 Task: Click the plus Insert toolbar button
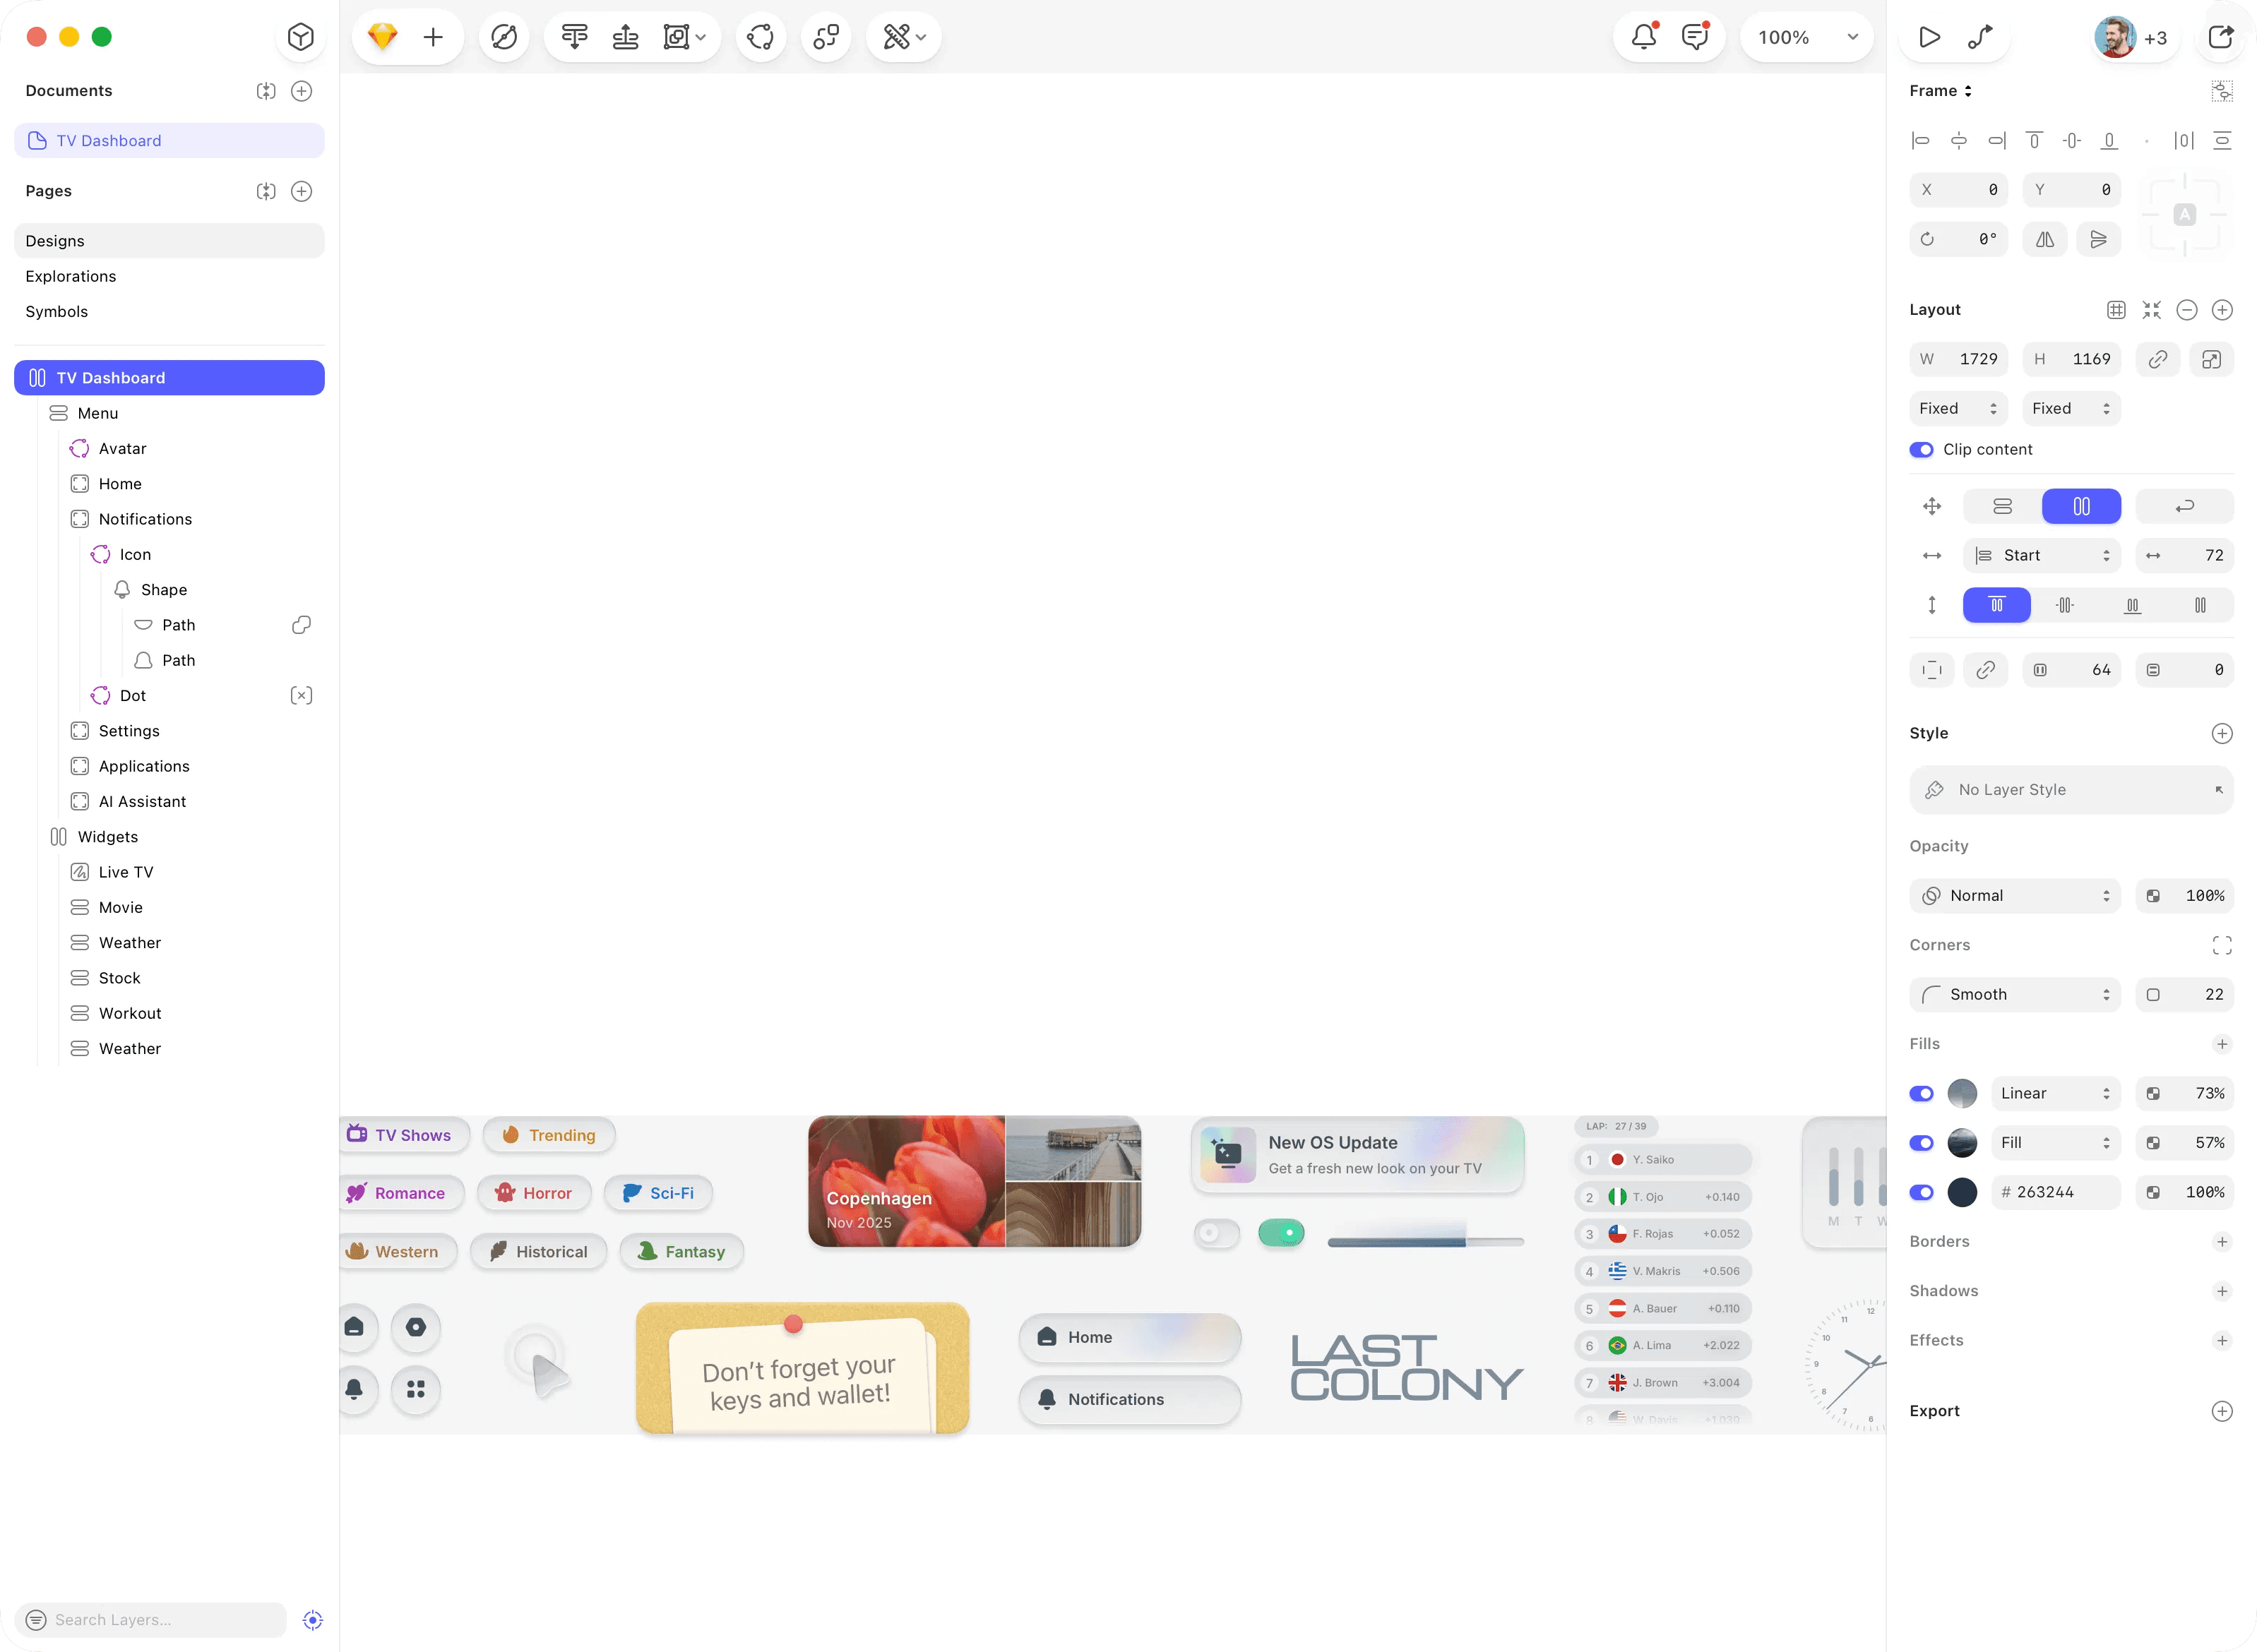[x=433, y=37]
